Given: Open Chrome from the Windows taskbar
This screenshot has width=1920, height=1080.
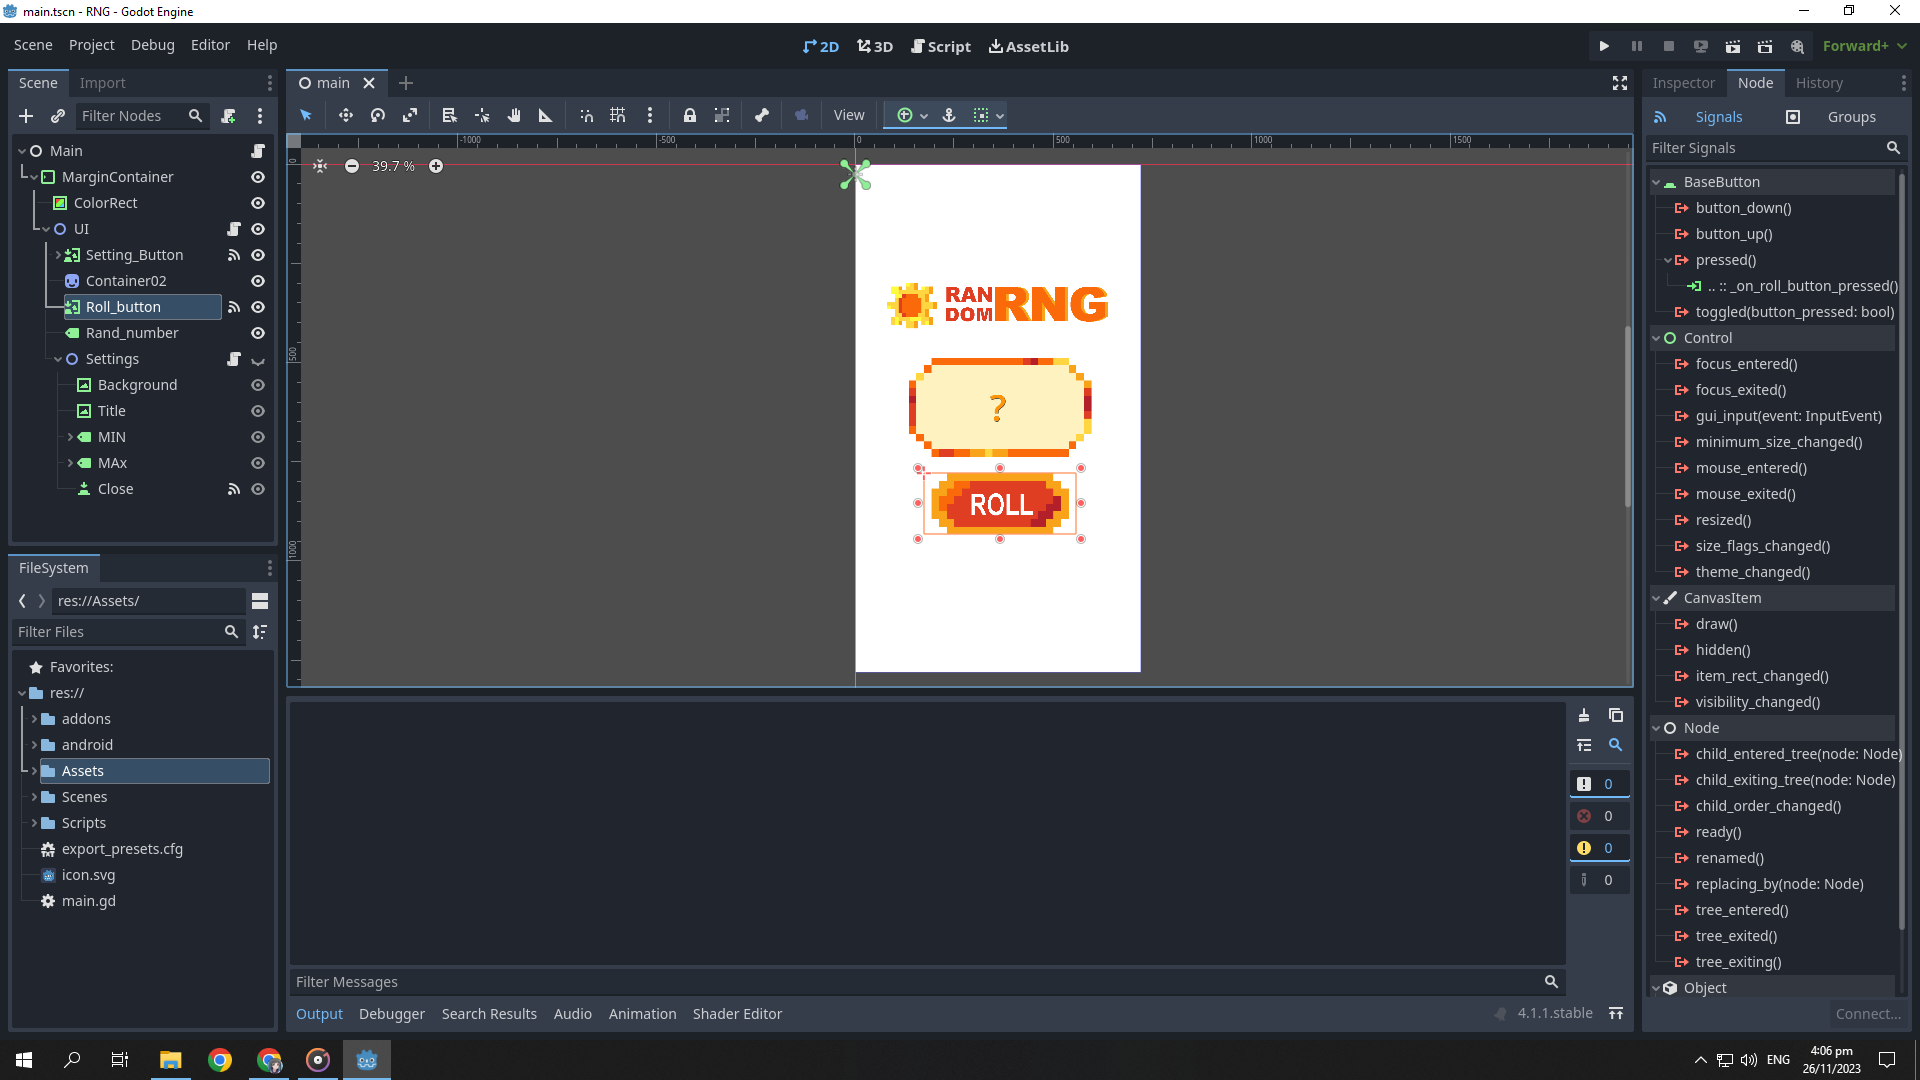Looking at the screenshot, I should pyautogui.click(x=220, y=1060).
